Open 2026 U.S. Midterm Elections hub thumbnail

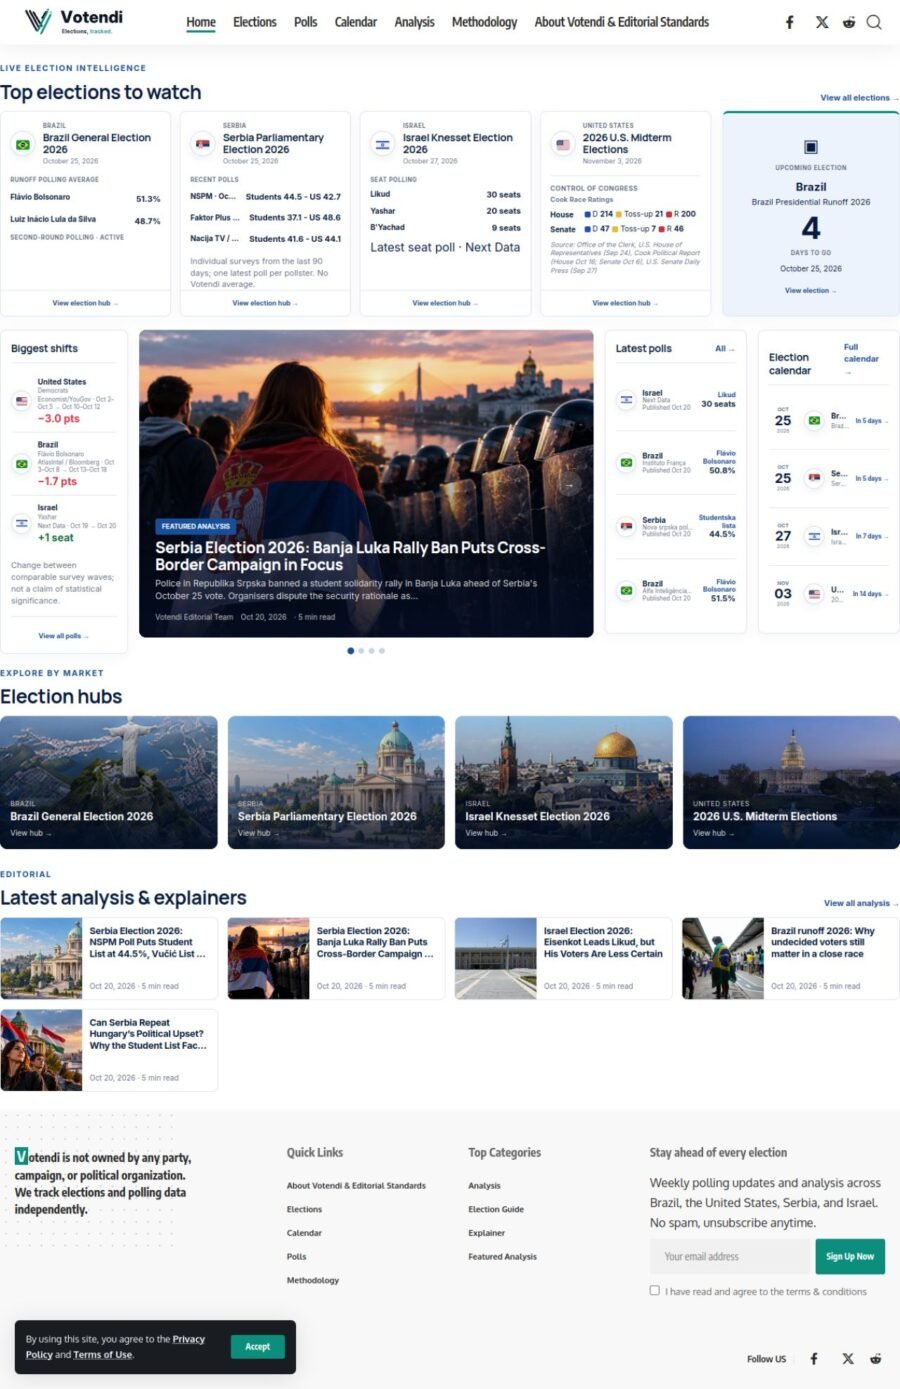tap(791, 782)
